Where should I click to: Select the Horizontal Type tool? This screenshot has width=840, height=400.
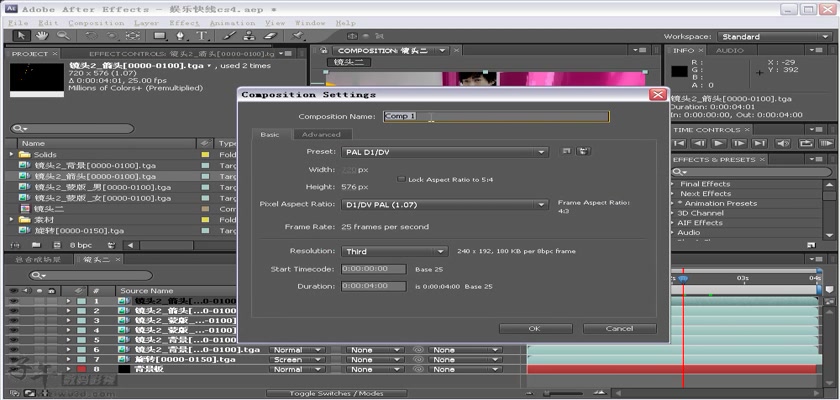pyautogui.click(x=202, y=36)
